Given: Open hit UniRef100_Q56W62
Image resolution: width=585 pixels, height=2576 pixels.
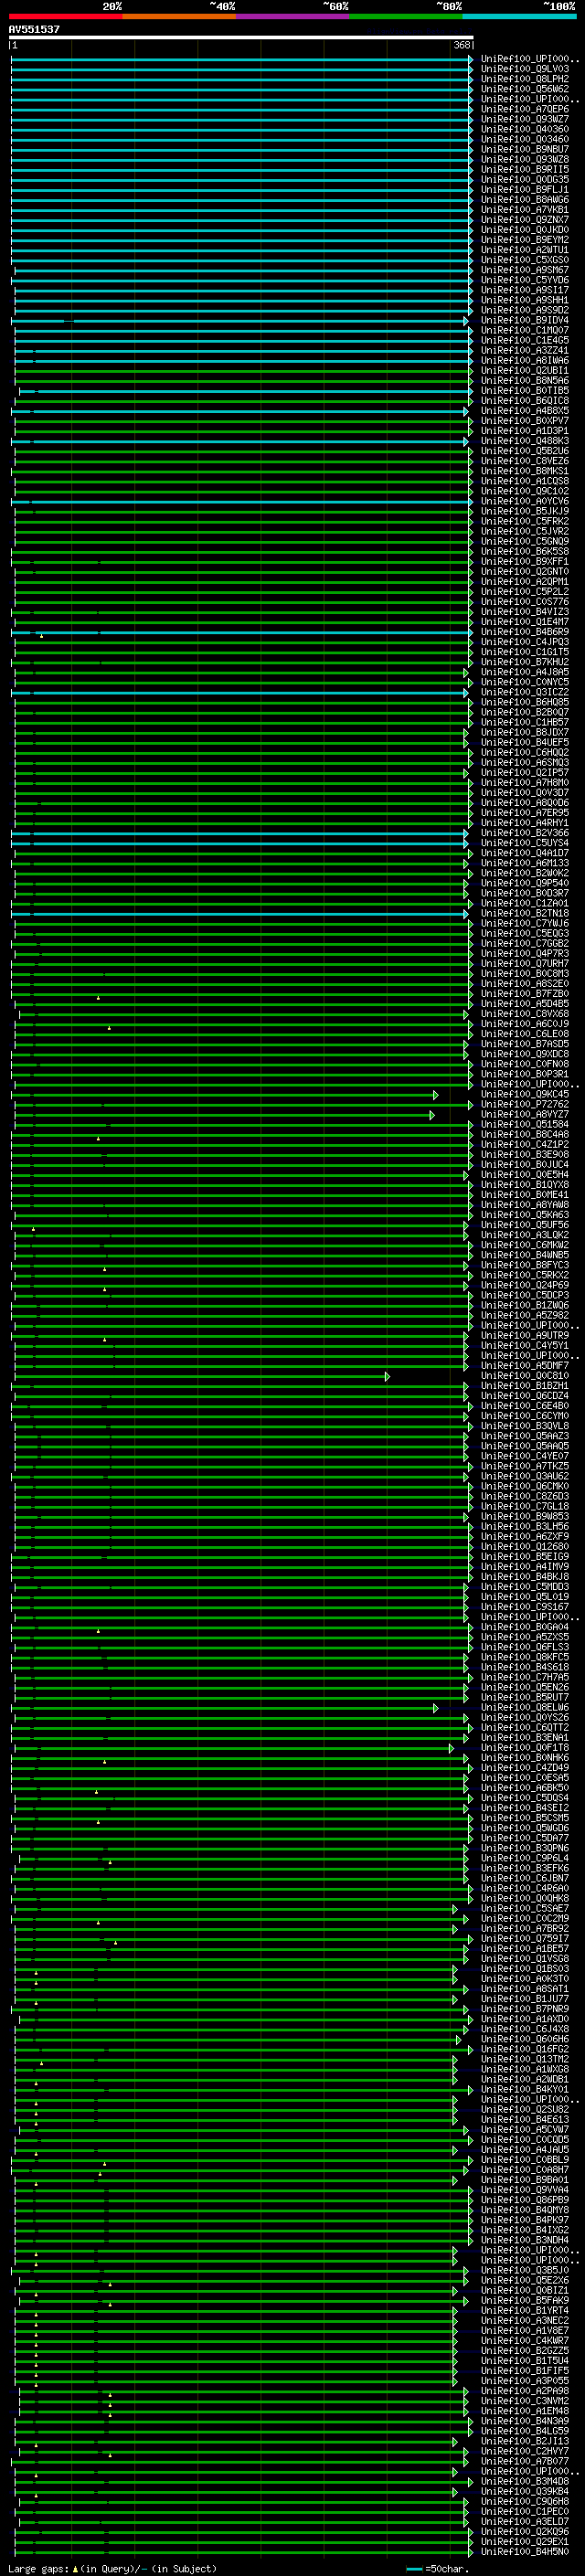Looking at the screenshot, I should 525,89.
